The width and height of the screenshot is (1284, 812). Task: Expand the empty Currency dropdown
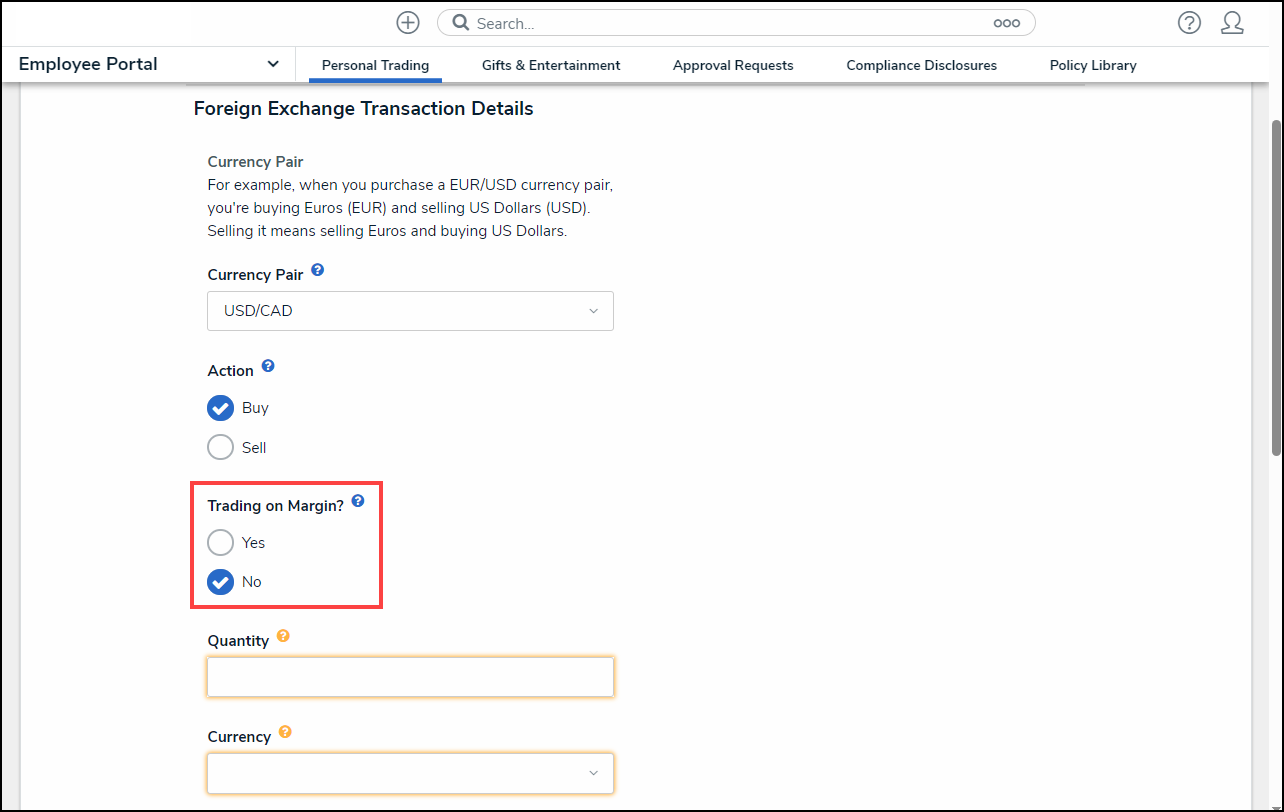(410, 773)
